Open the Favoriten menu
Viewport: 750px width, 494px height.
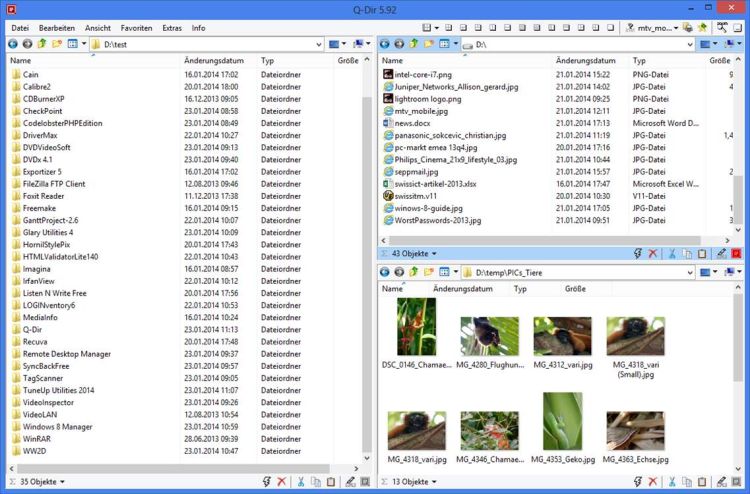(136, 28)
